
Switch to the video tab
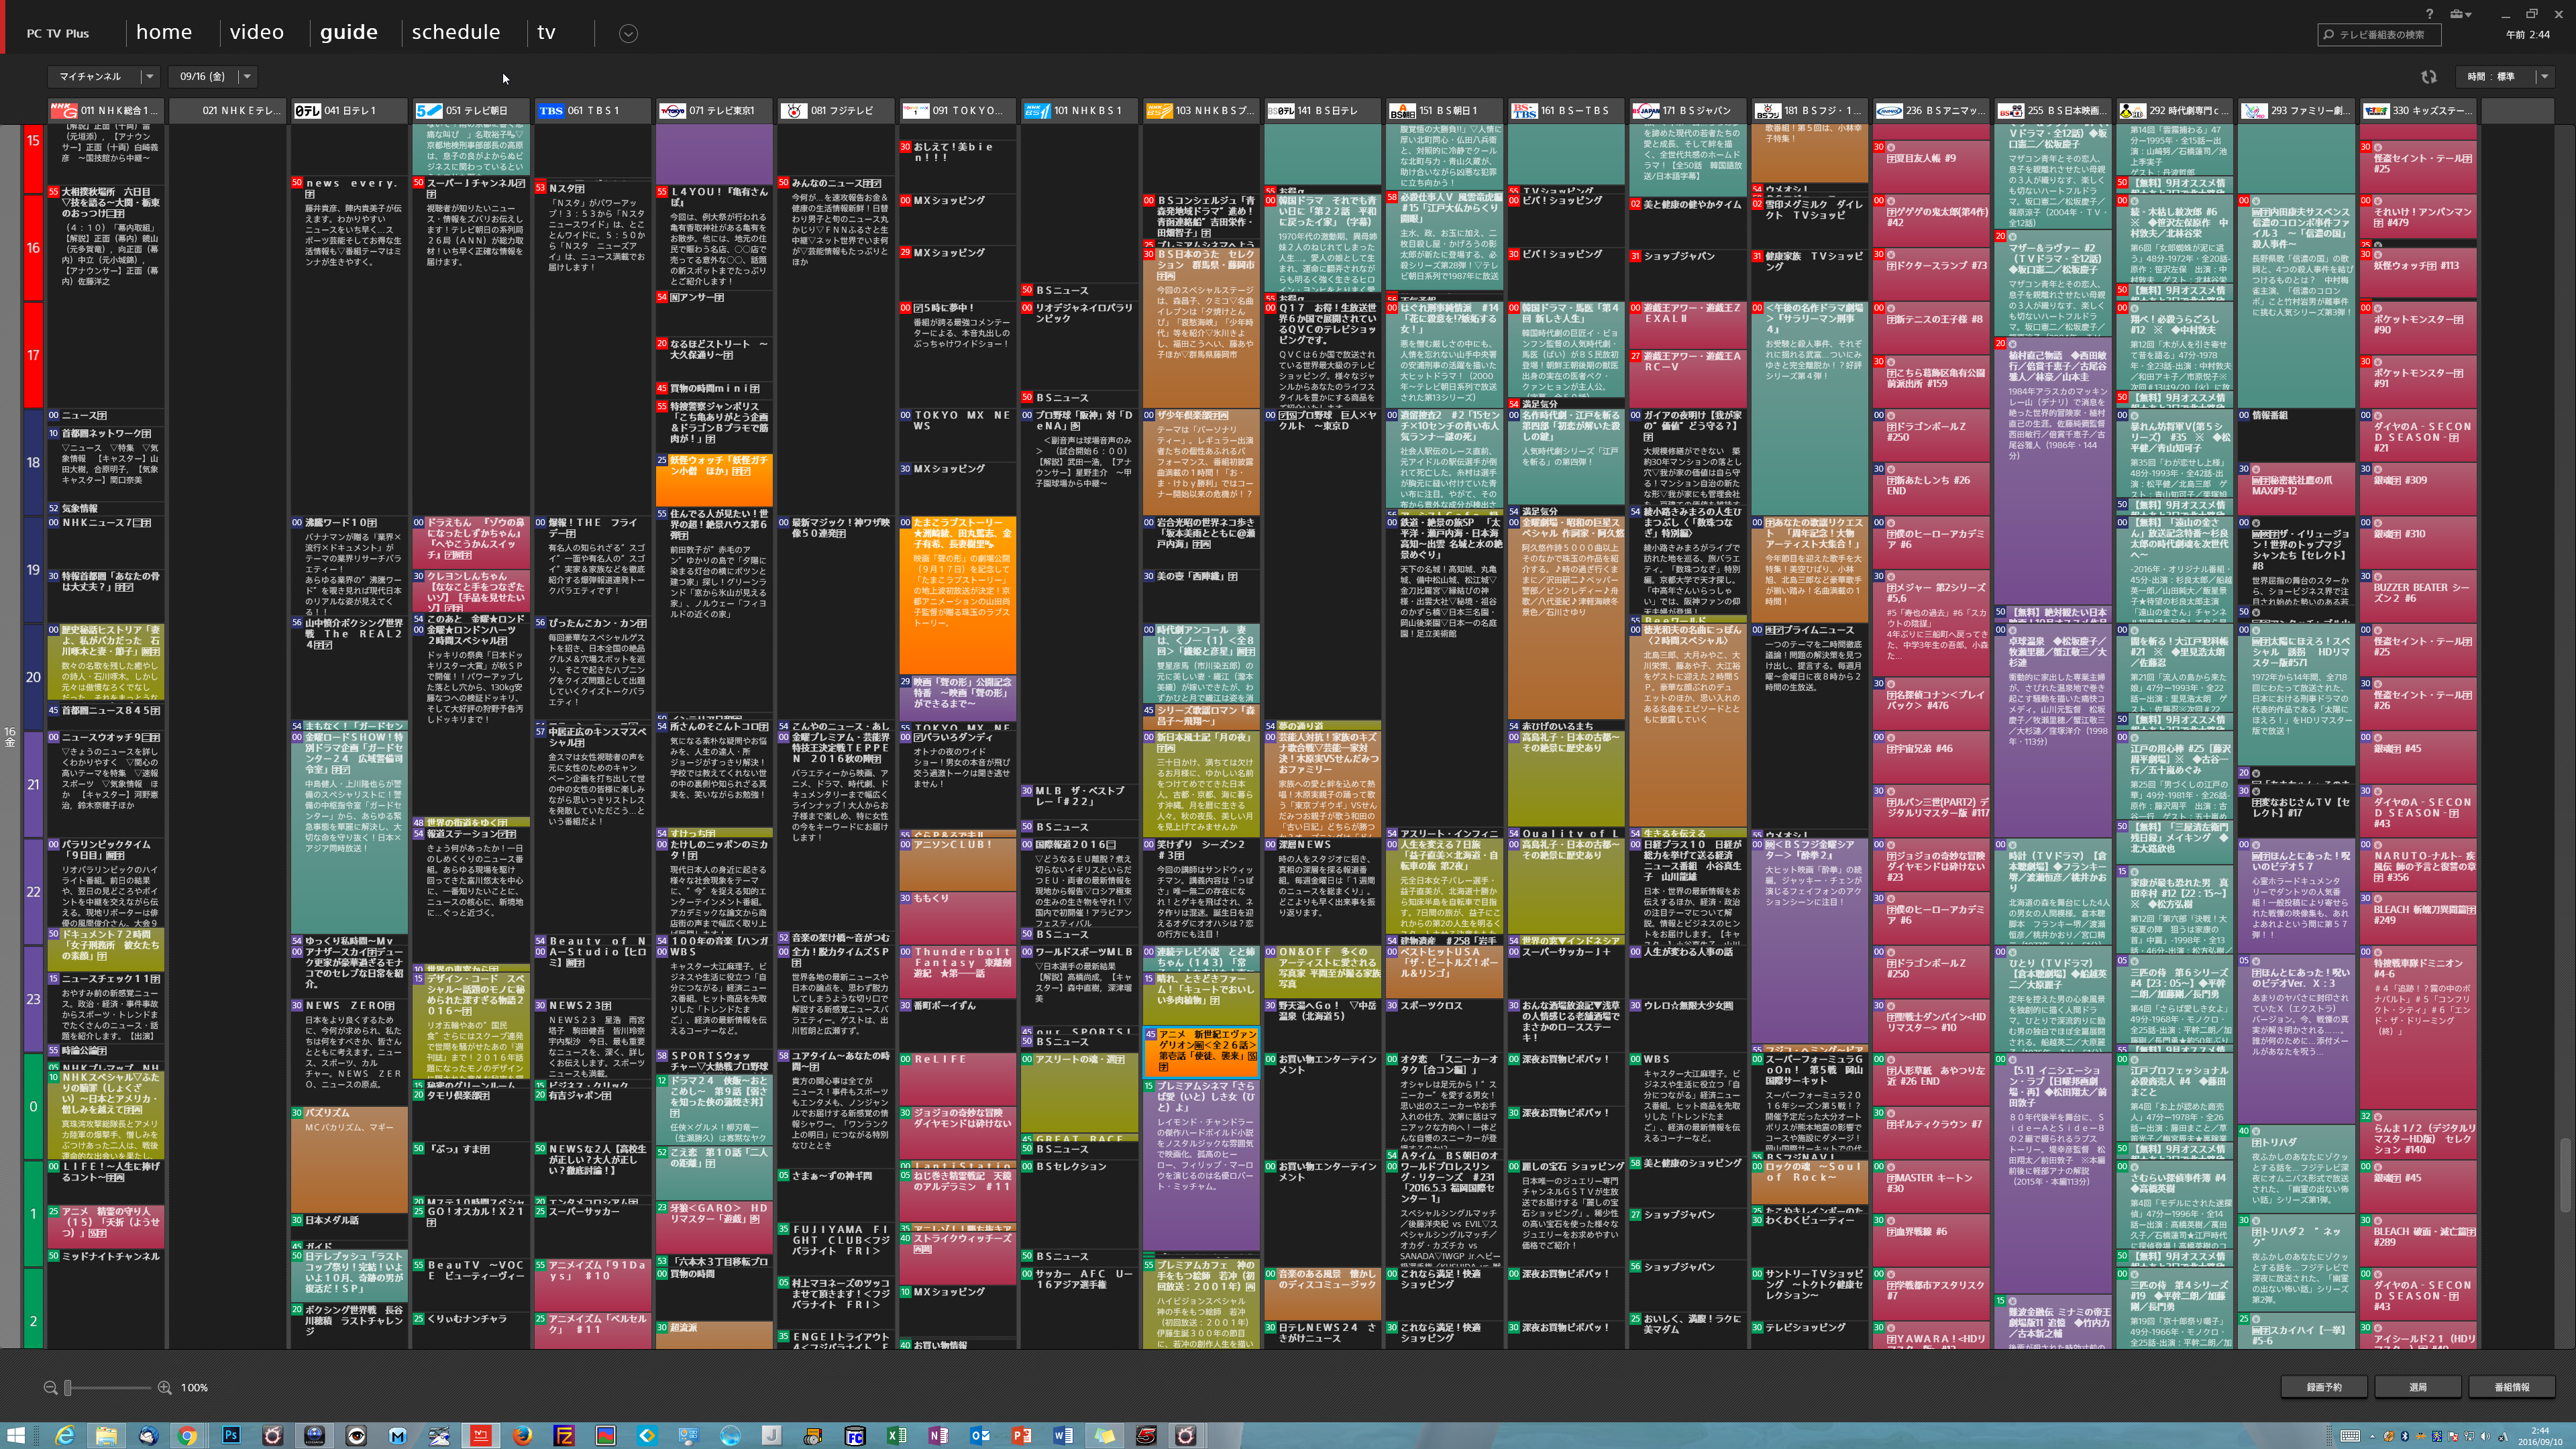256,32
